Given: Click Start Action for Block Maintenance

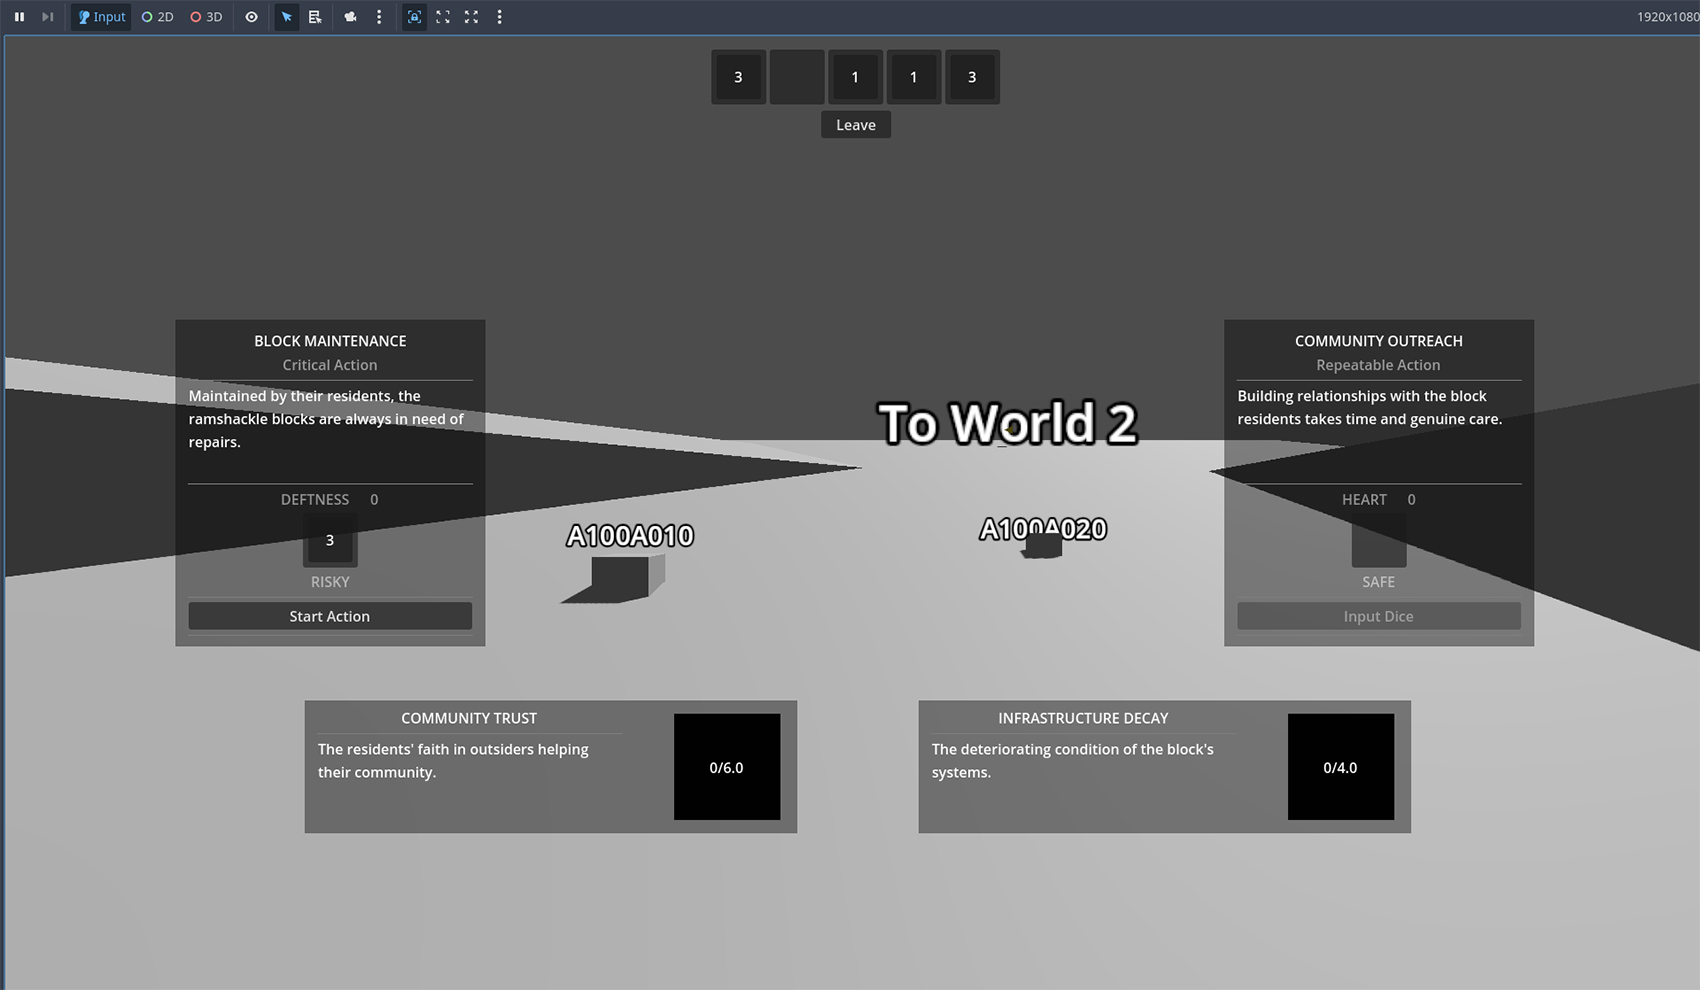Looking at the screenshot, I should point(330,616).
